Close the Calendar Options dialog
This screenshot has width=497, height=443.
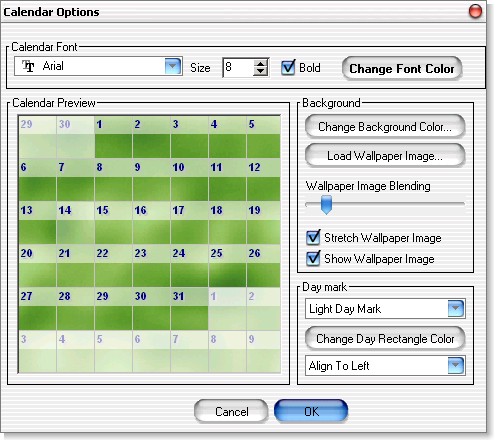tap(475, 11)
